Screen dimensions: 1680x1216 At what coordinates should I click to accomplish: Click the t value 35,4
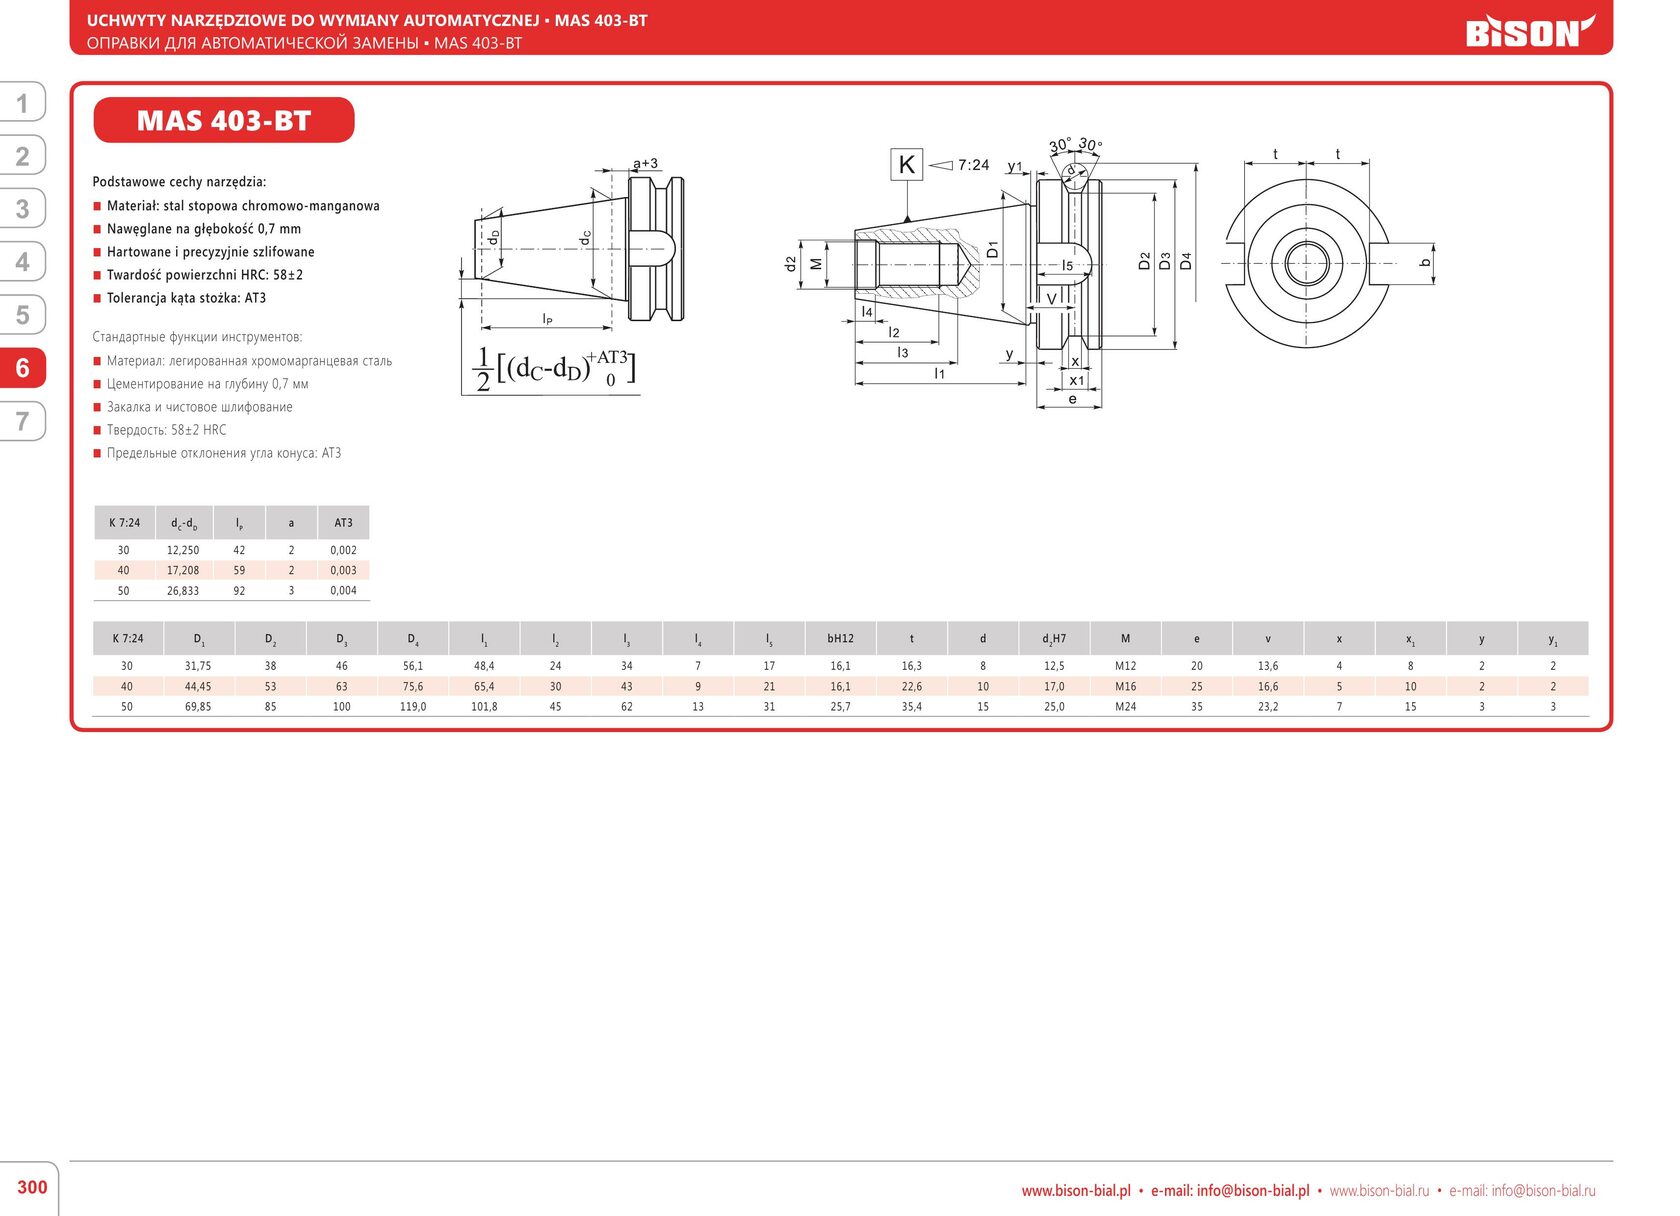pyautogui.click(x=912, y=707)
